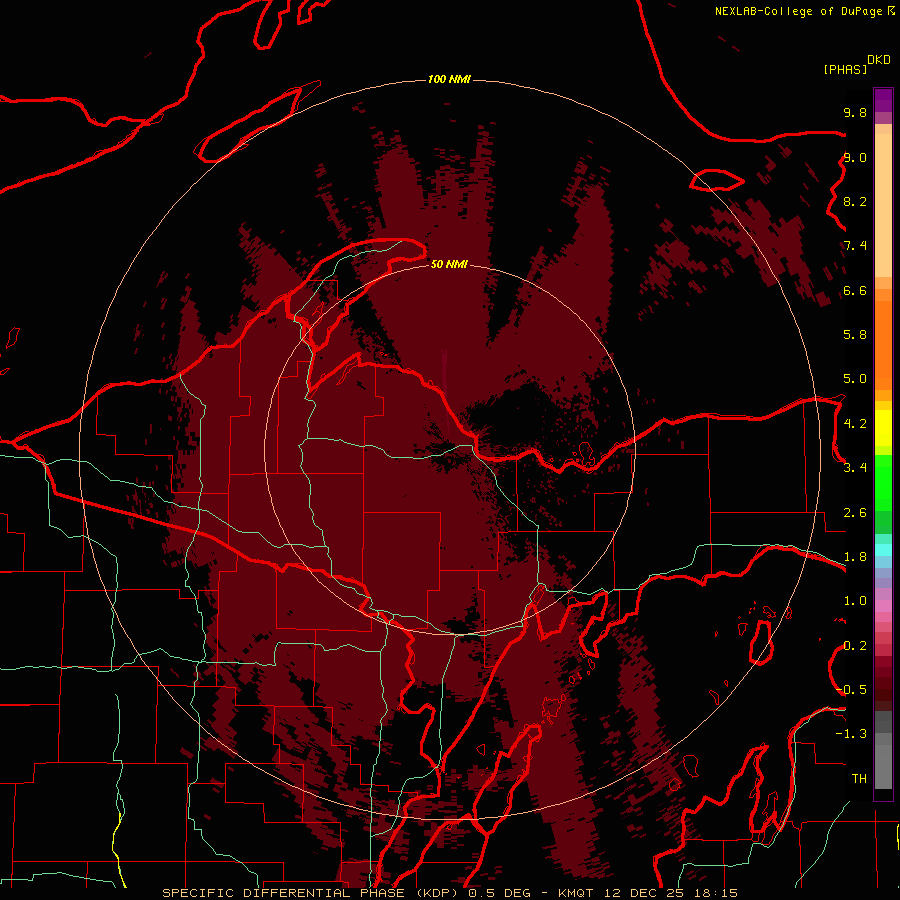
Task: Click the 0.5 DEG elevation text
Action: click(499, 893)
